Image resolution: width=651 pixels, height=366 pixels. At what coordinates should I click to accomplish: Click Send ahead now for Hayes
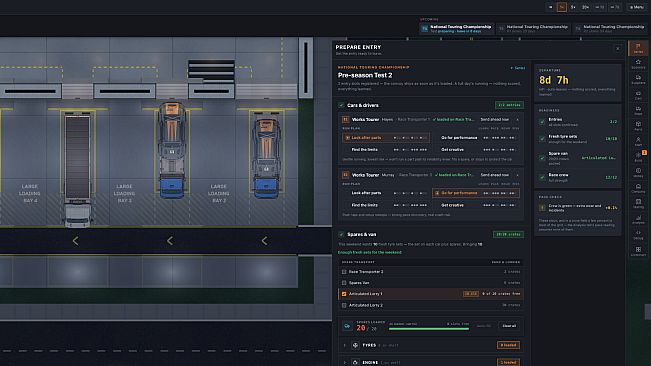coord(494,120)
